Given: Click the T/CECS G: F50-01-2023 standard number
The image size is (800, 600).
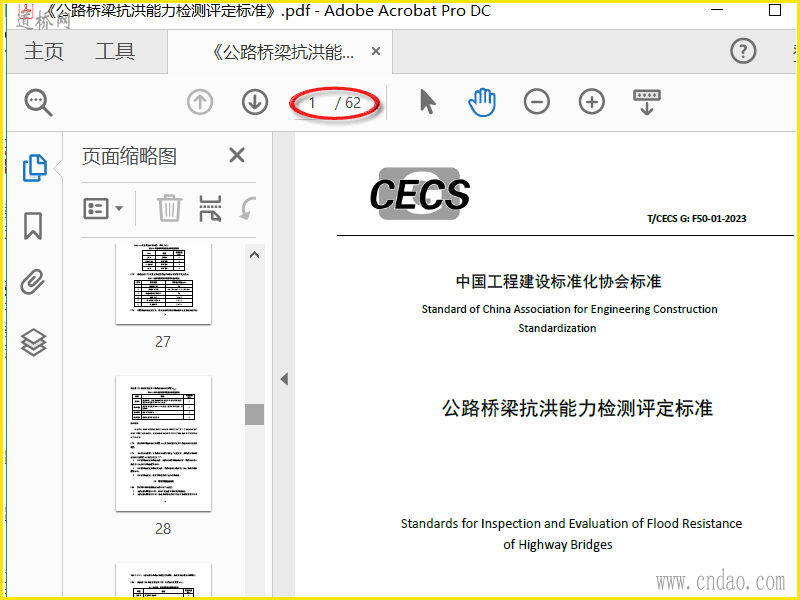Looking at the screenshot, I should tap(696, 219).
